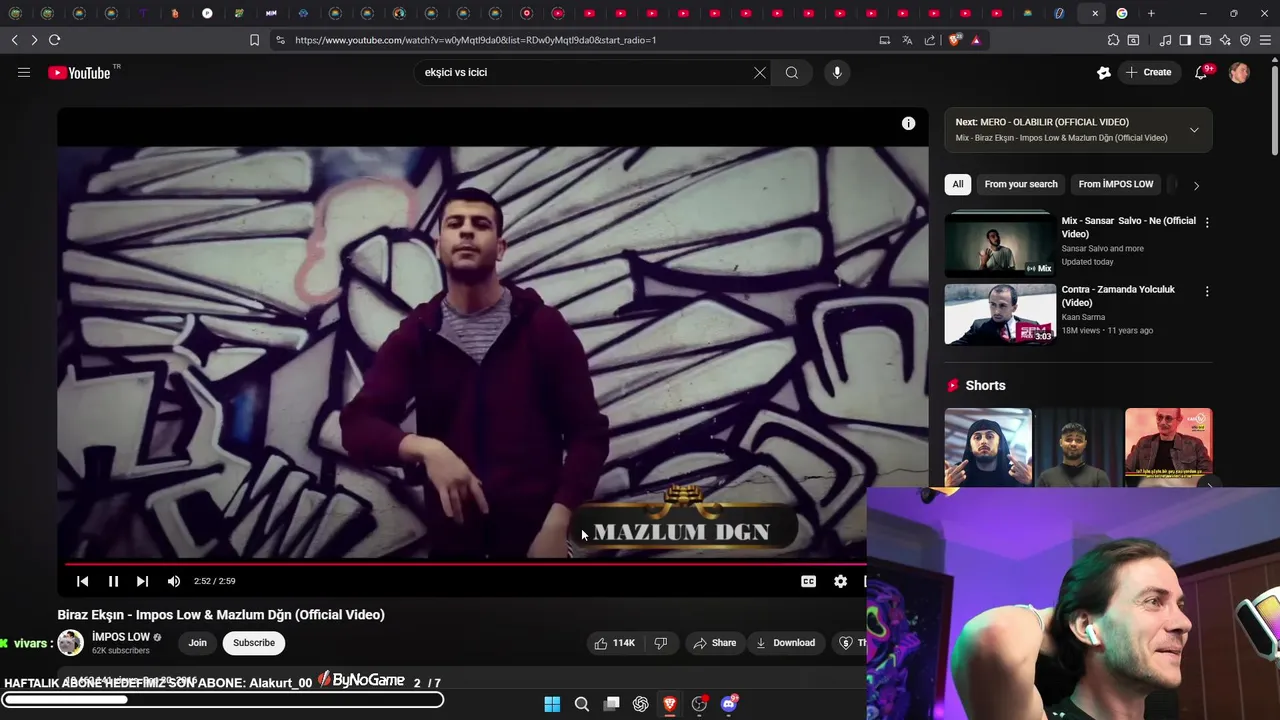Toggle closed captions CC
This screenshot has height=720, width=1280.
coord(808,581)
